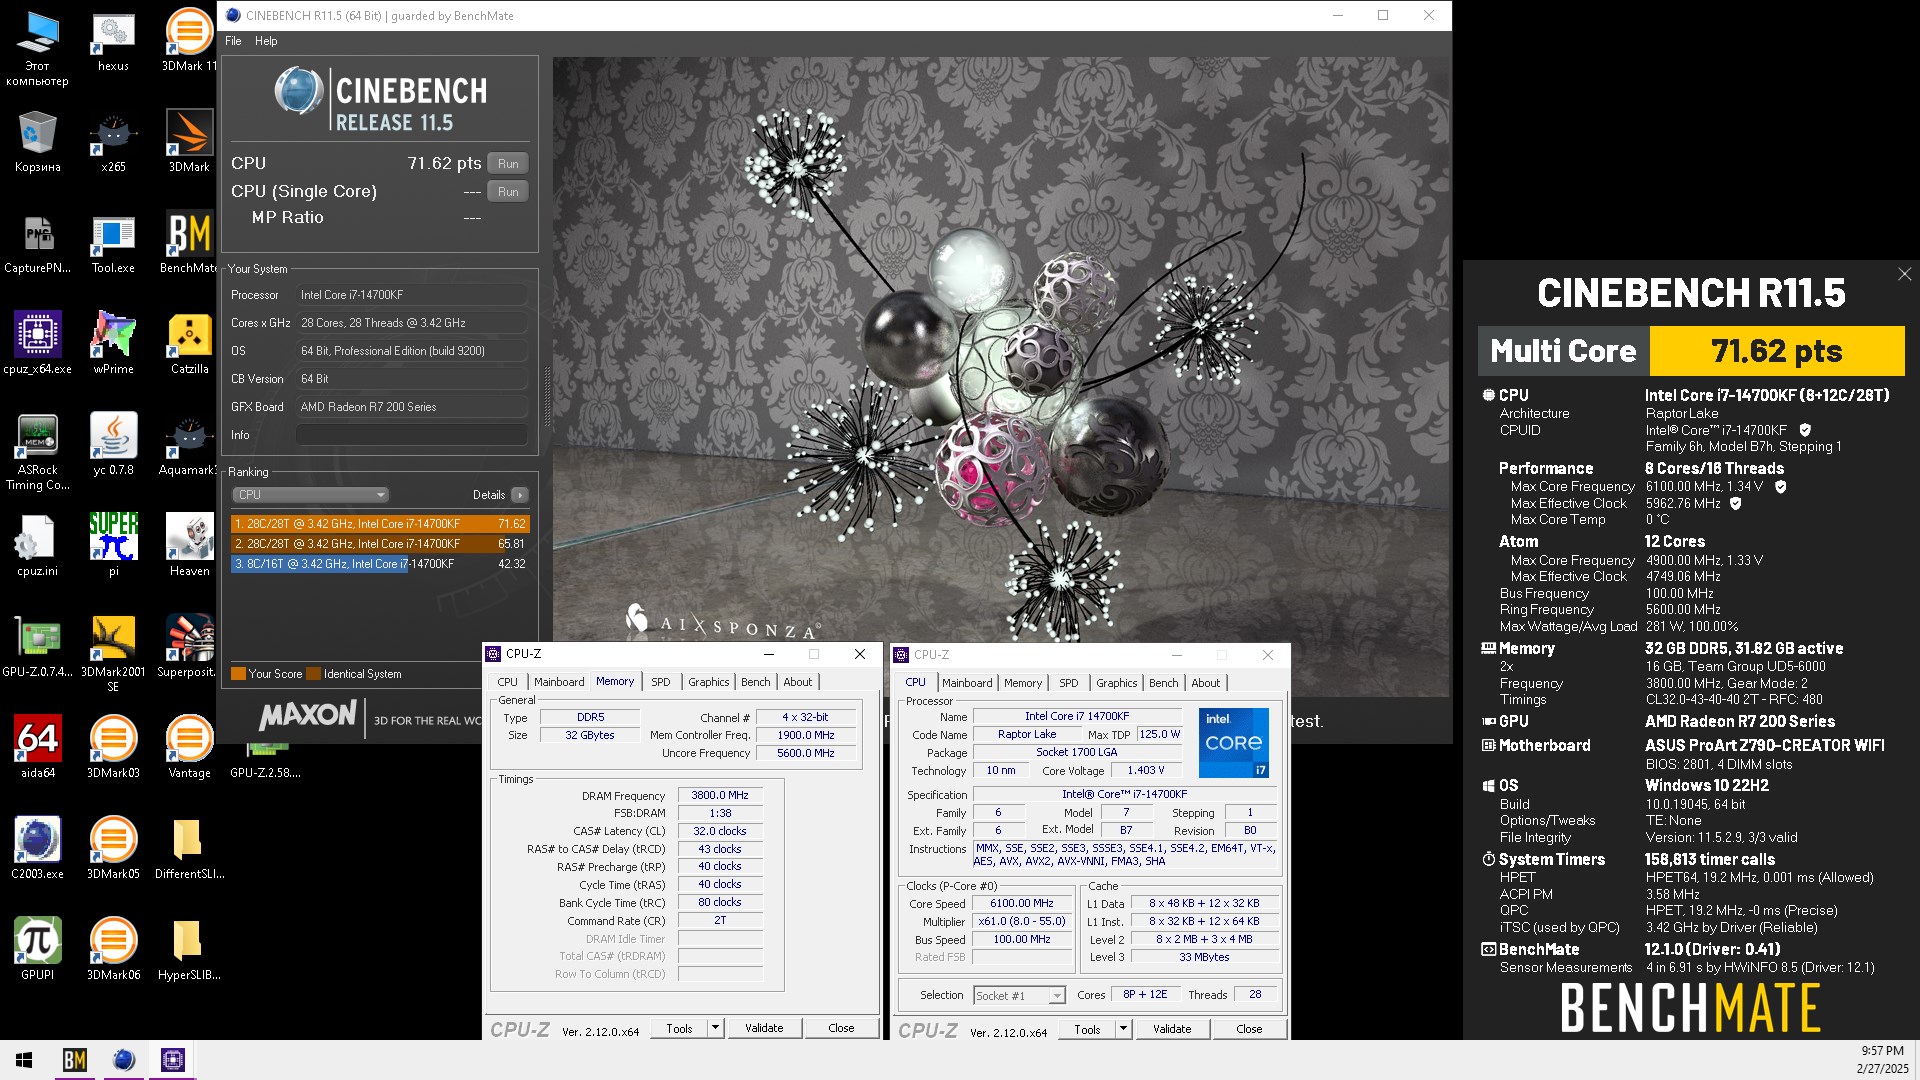
Task: Switch to Mainboard tab in left CPU-Z
Action: 559,682
